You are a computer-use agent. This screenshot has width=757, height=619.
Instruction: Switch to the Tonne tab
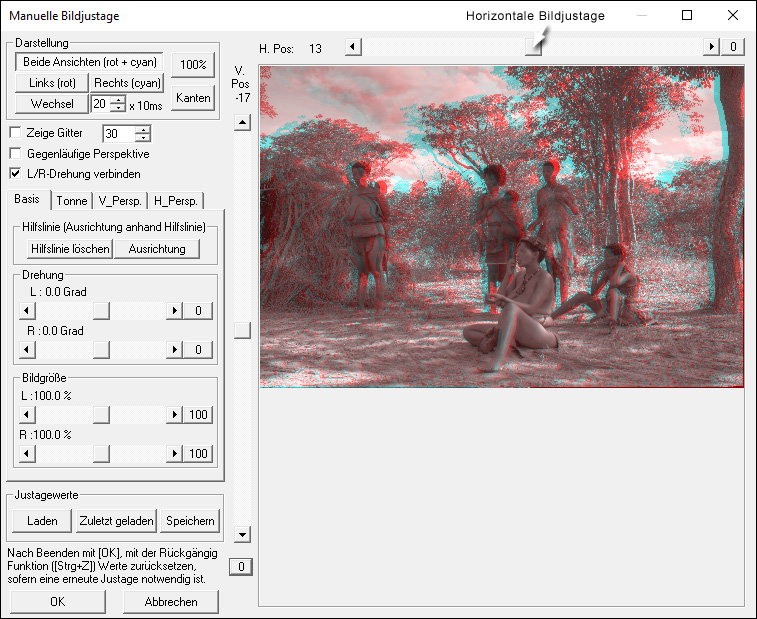click(x=71, y=200)
